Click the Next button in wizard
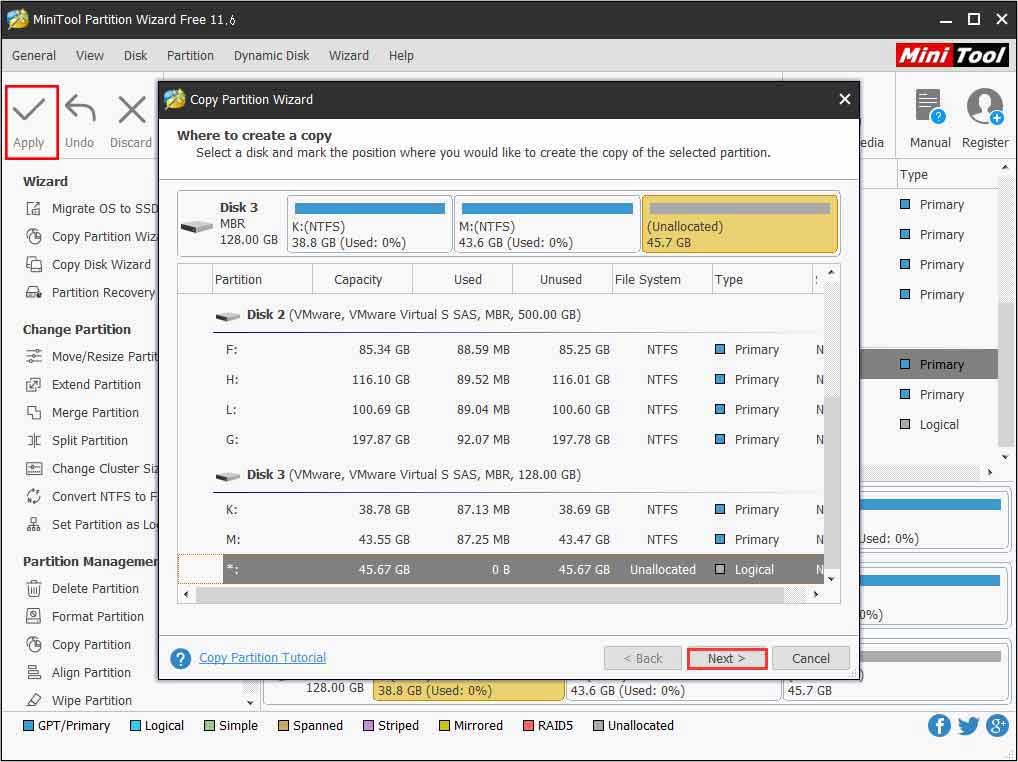Image resolution: width=1018 pixels, height=762 pixels. 727,658
